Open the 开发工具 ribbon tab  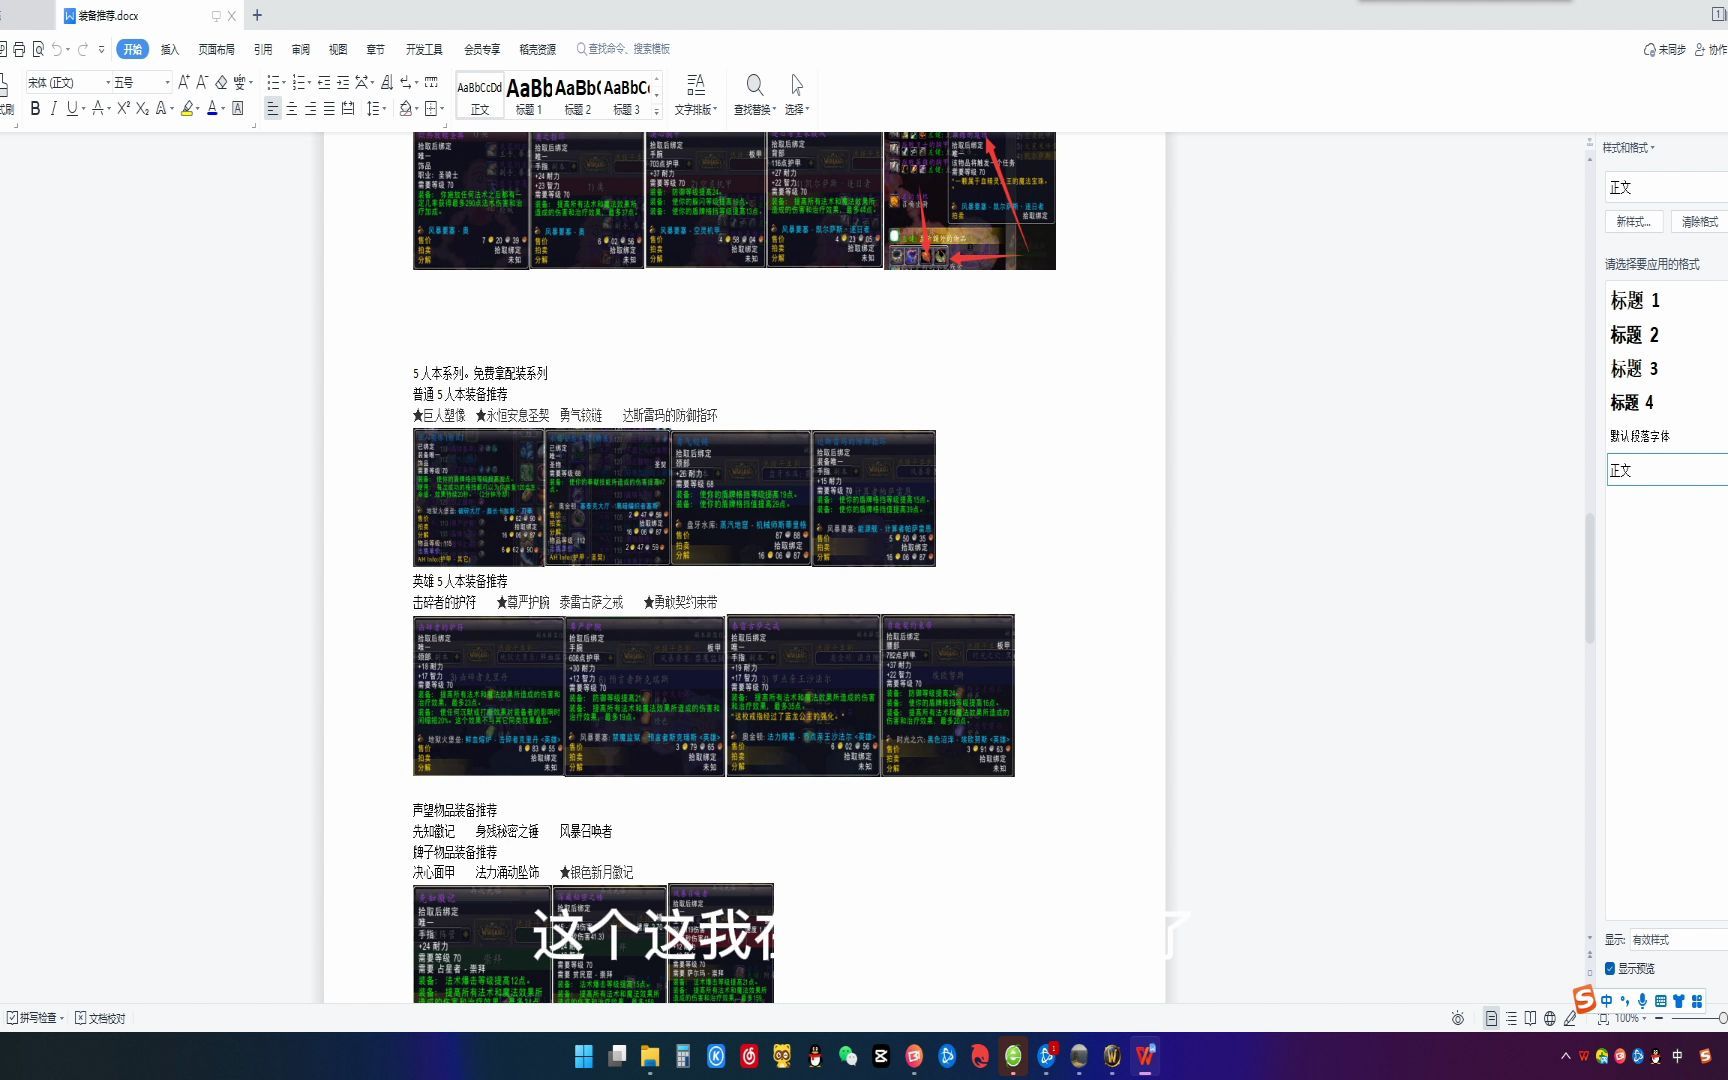[x=424, y=49]
